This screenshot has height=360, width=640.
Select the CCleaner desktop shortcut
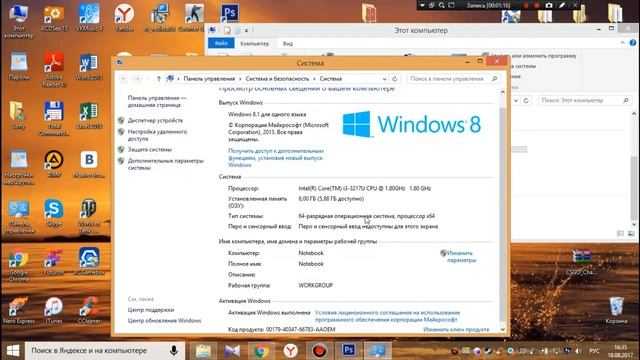pyautogui.click(x=89, y=310)
